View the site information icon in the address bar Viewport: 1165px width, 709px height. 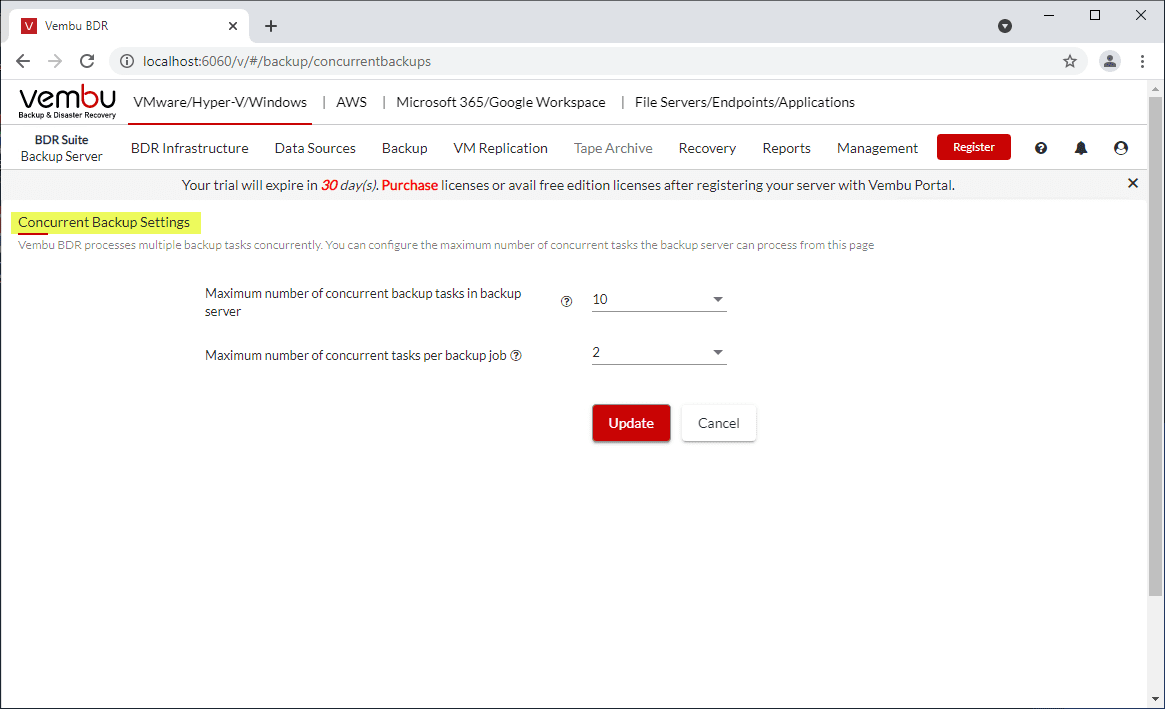[x=127, y=61]
